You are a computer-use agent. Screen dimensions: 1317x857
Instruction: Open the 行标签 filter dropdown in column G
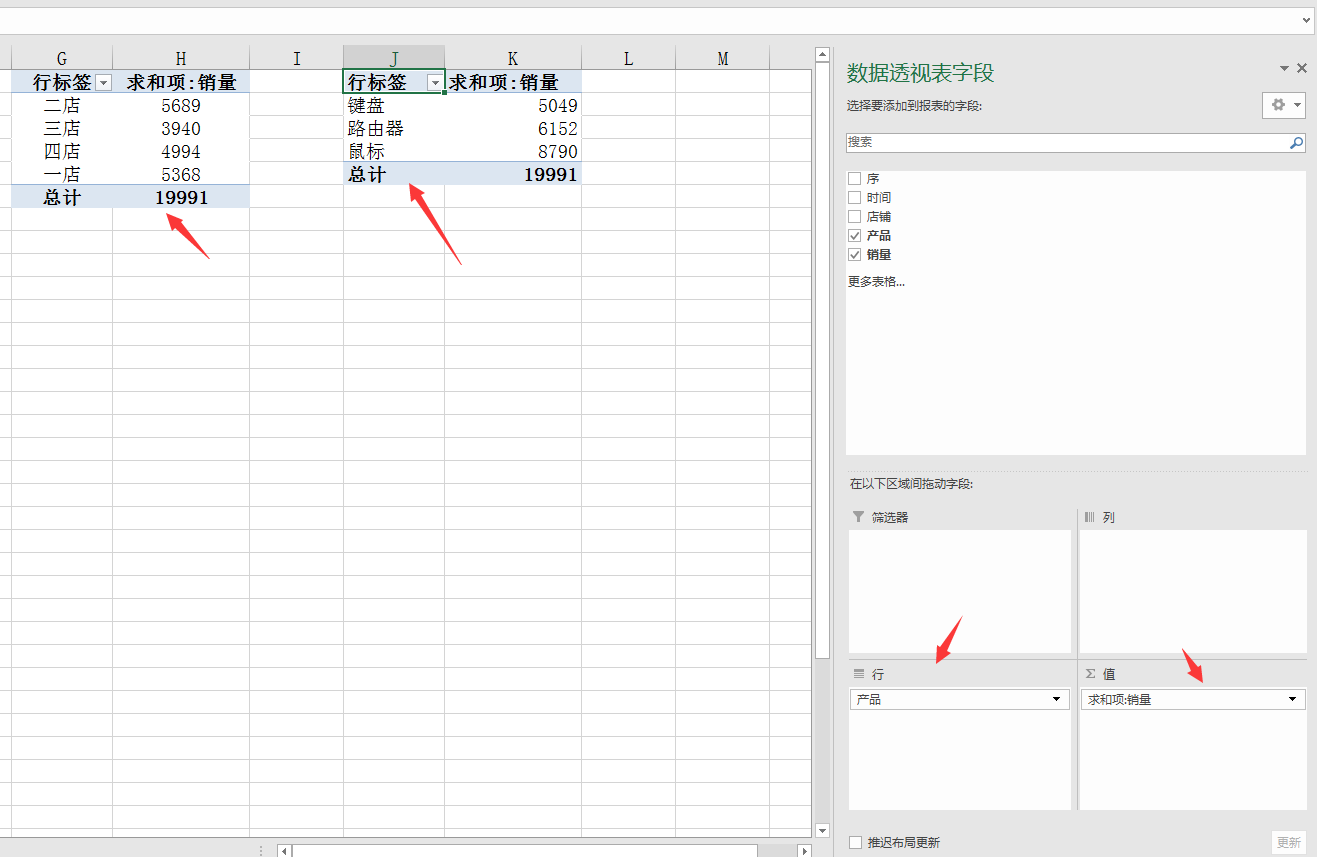click(x=102, y=83)
